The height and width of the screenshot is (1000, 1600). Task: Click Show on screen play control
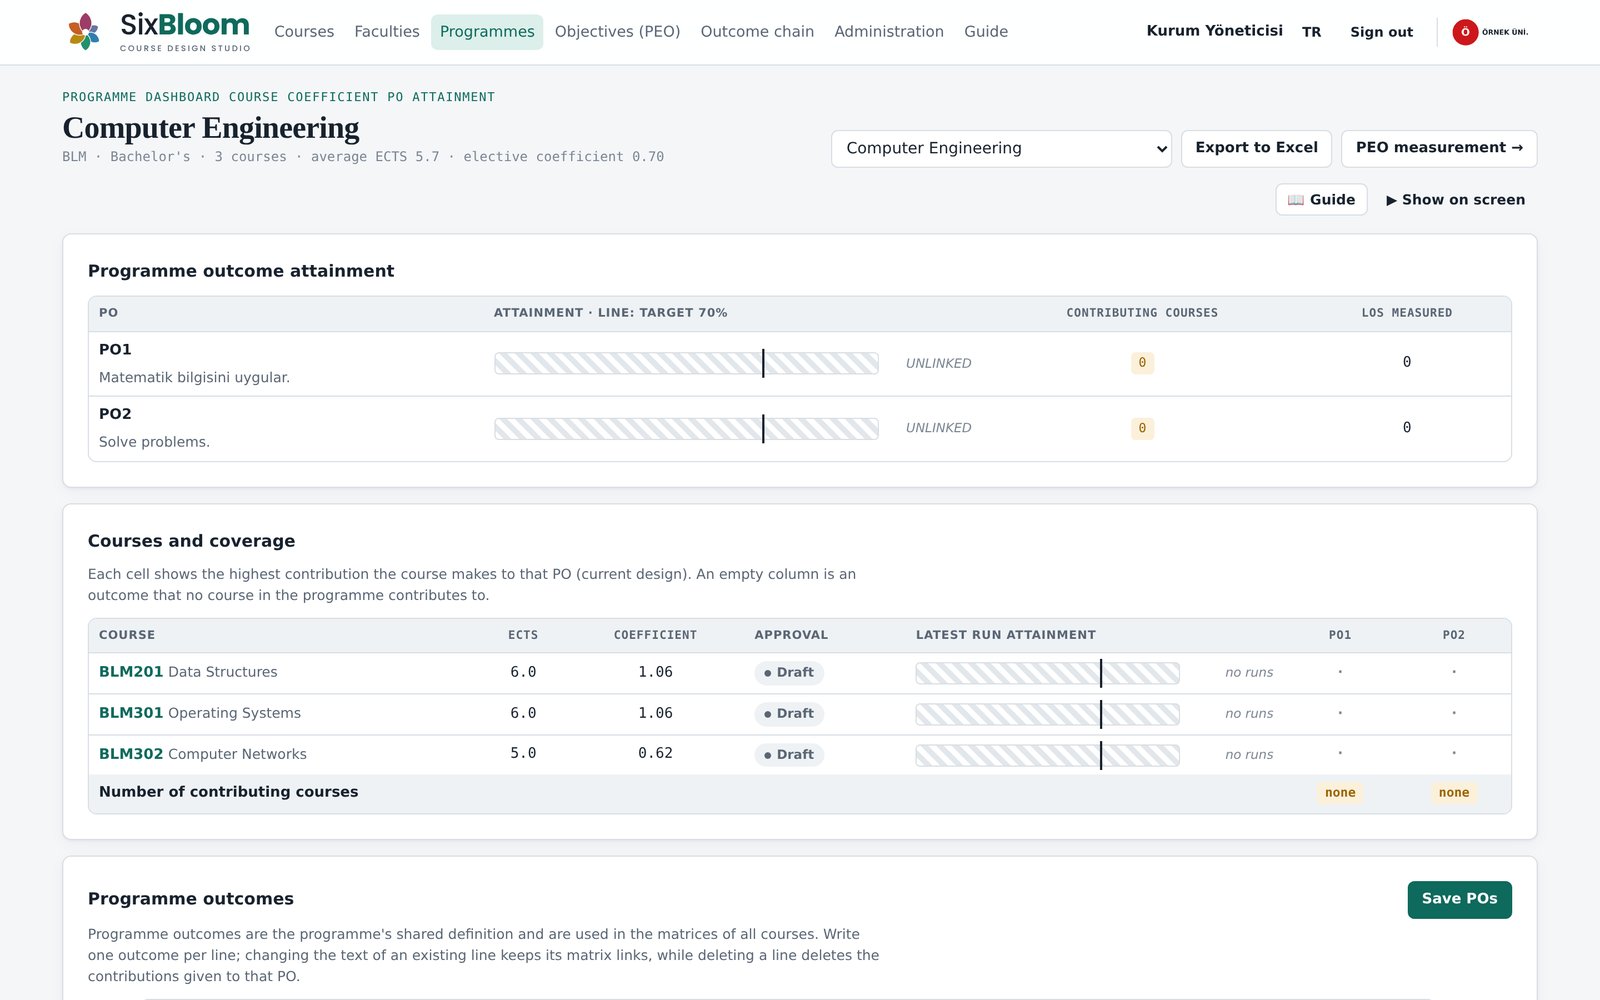tap(1455, 200)
